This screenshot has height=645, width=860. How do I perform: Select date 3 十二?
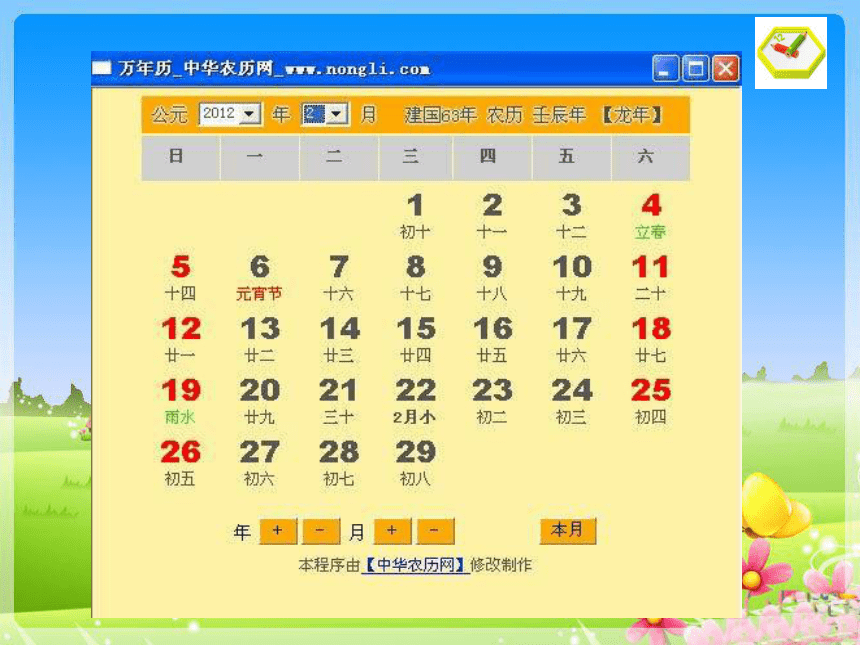coord(572,217)
